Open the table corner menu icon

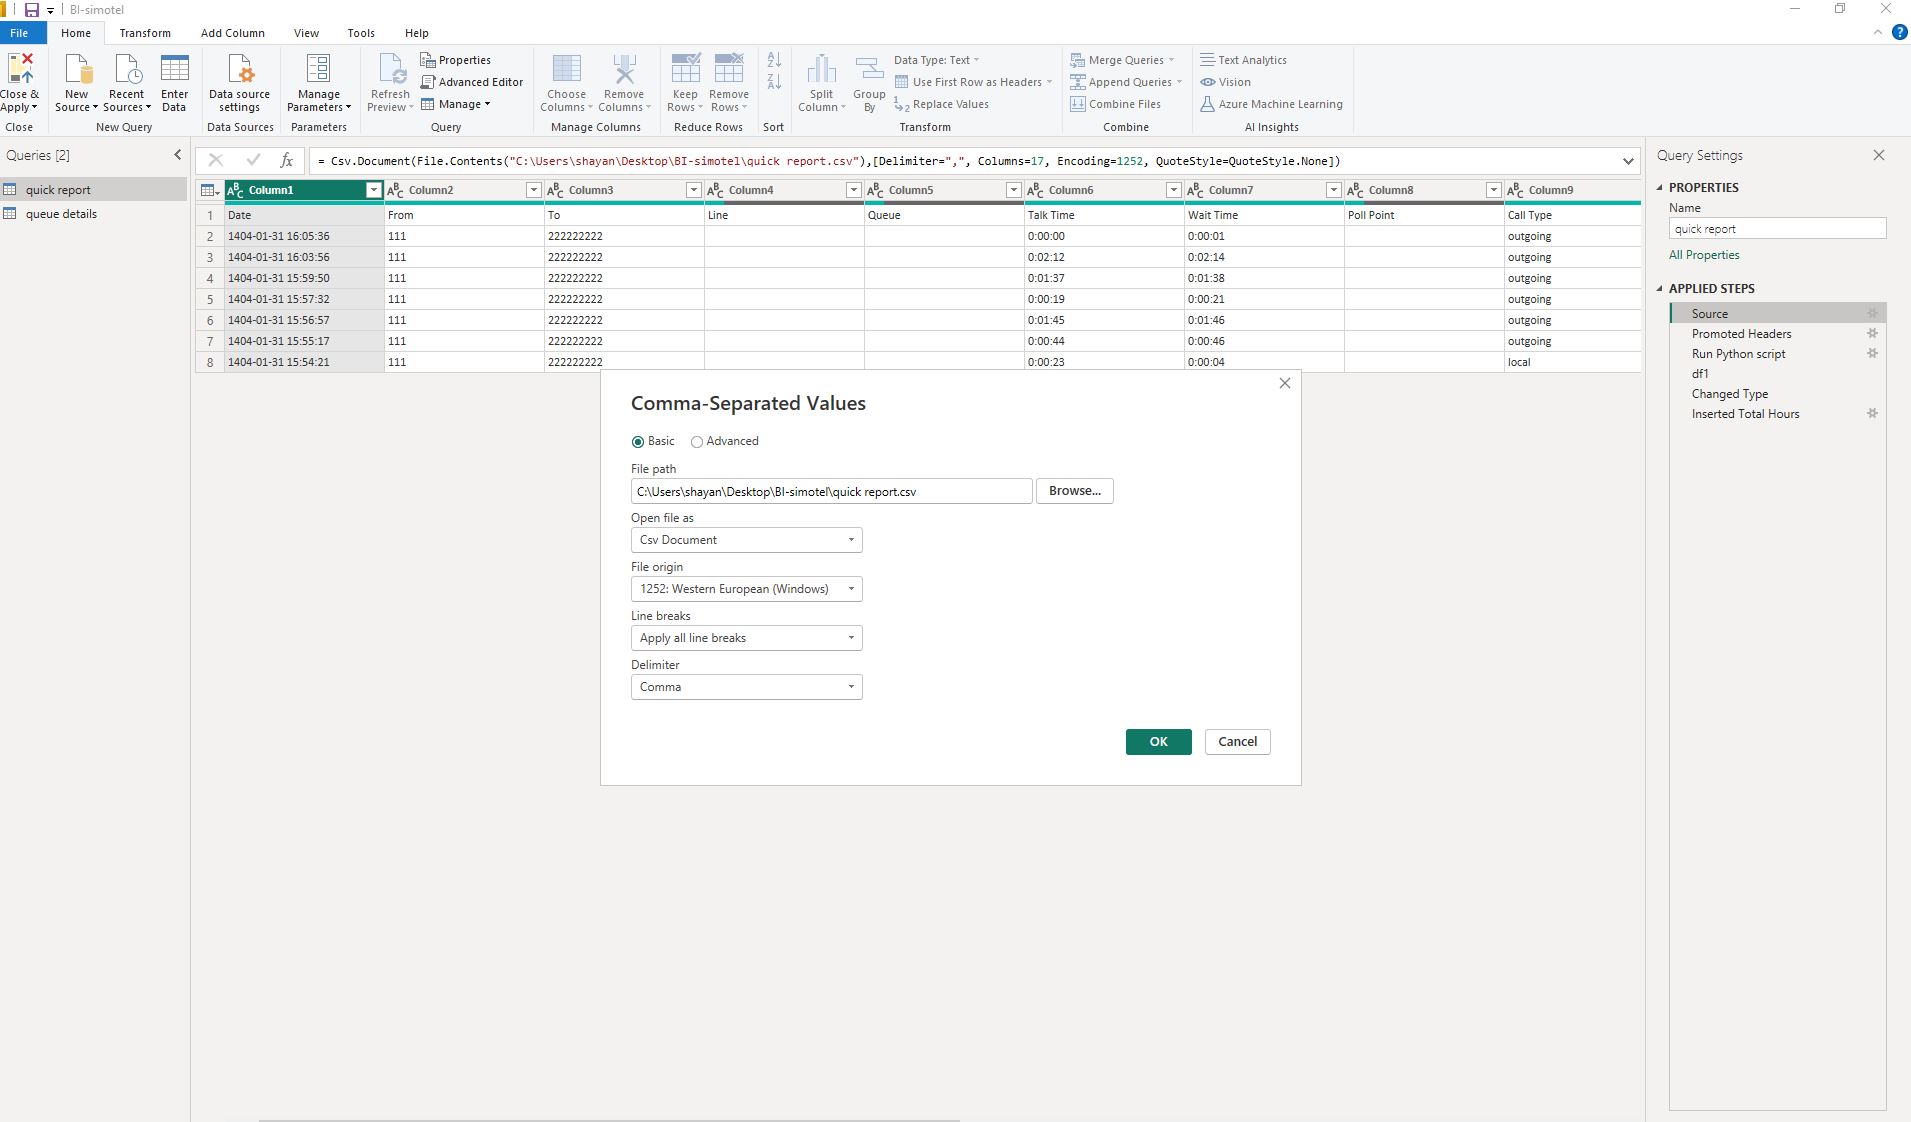pyautogui.click(x=209, y=190)
